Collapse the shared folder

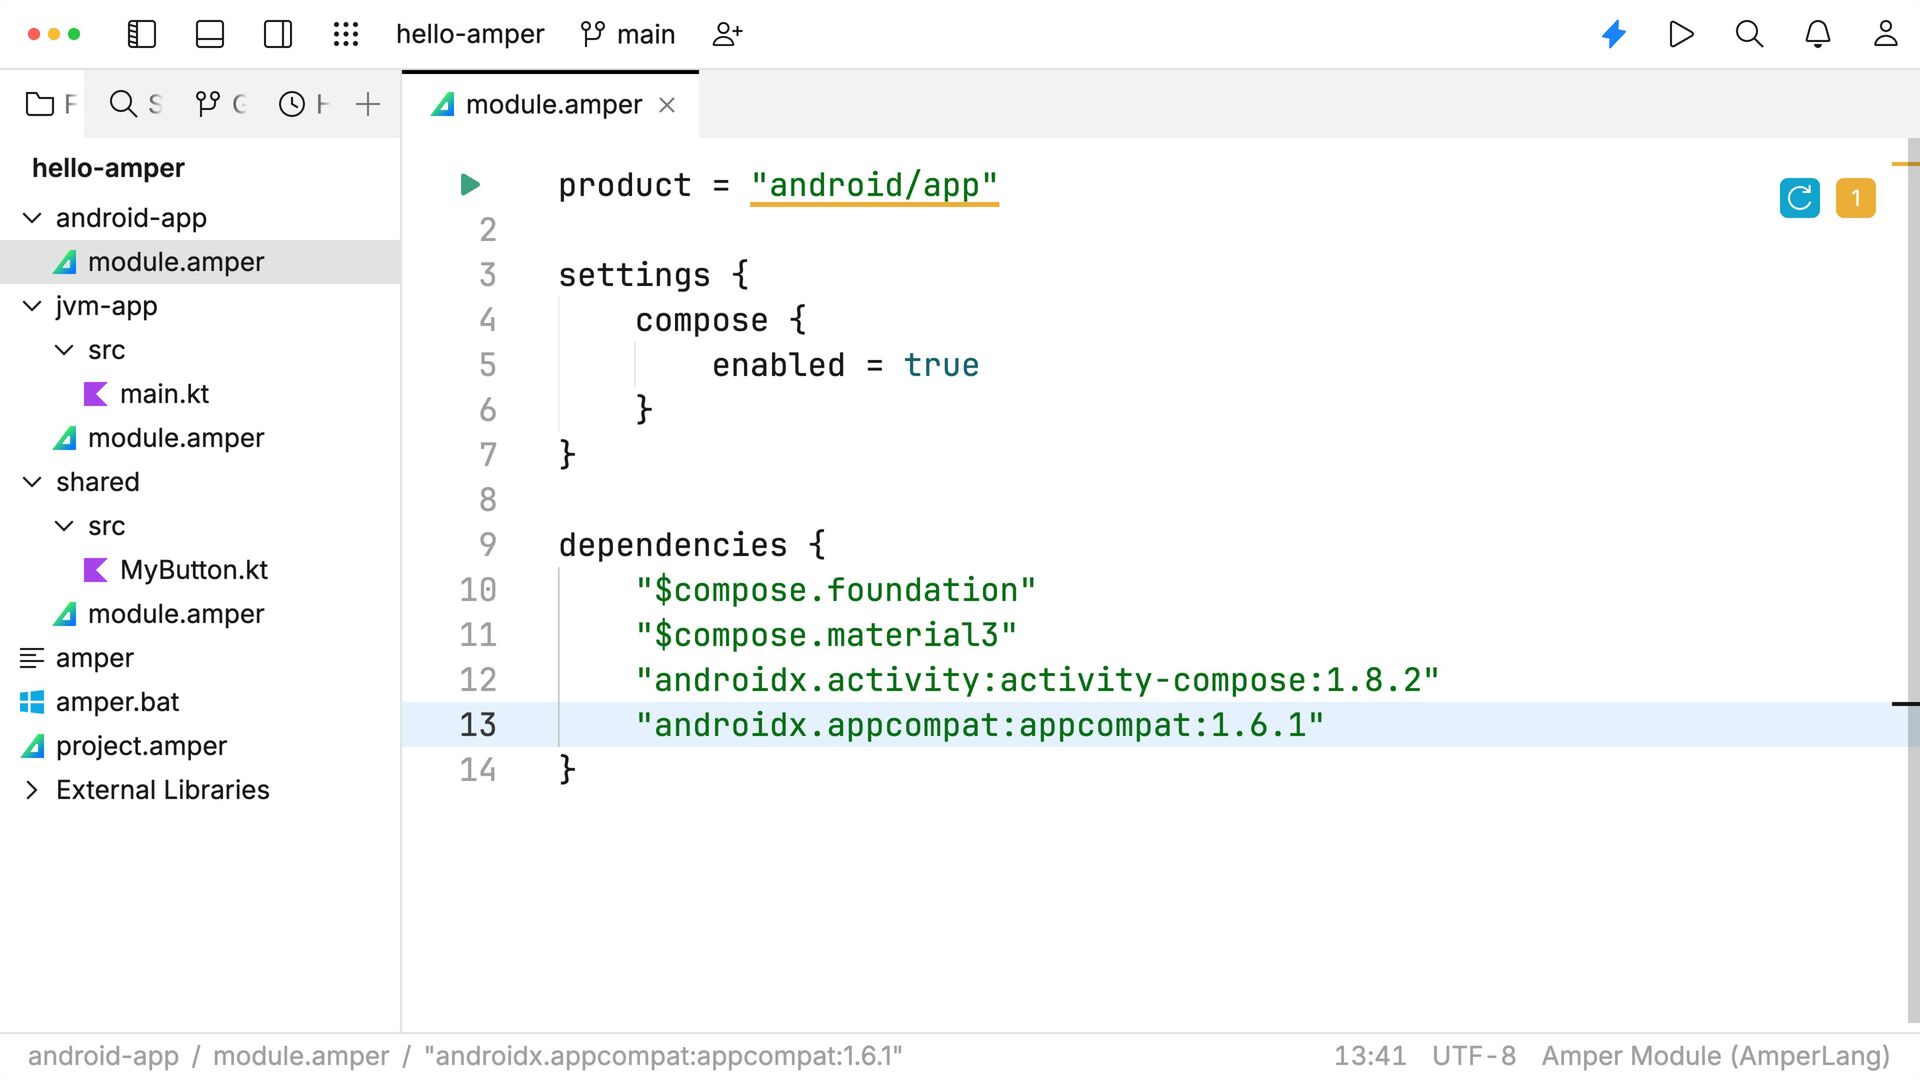32,482
